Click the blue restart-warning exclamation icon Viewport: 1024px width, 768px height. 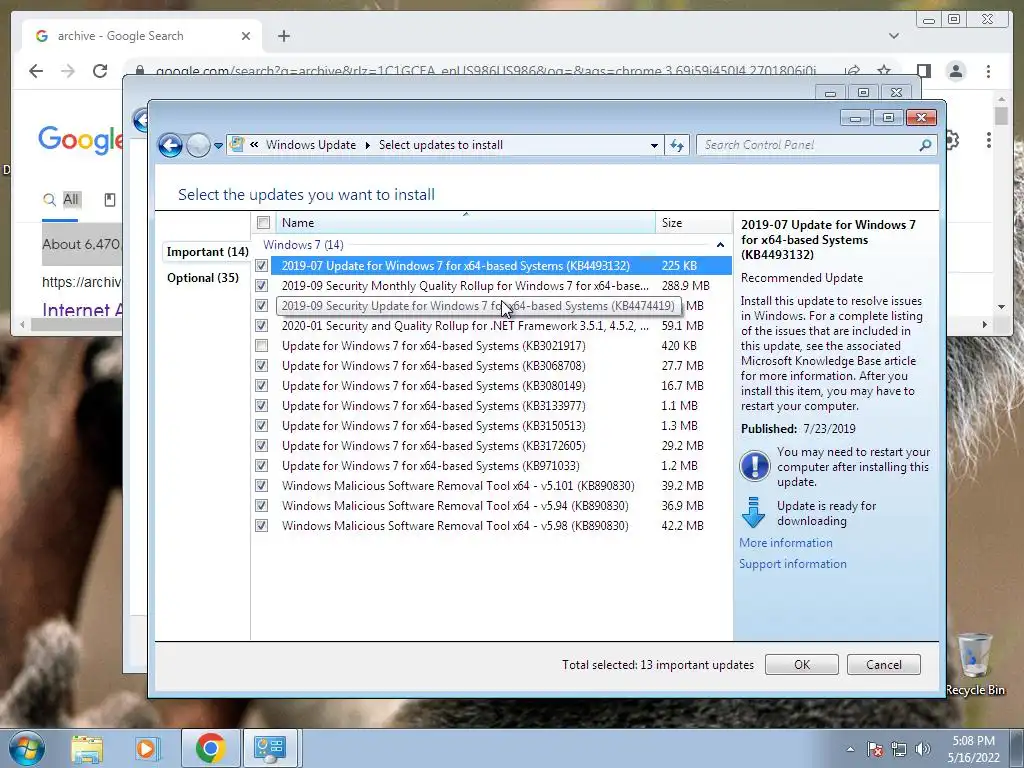pos(754,466)
